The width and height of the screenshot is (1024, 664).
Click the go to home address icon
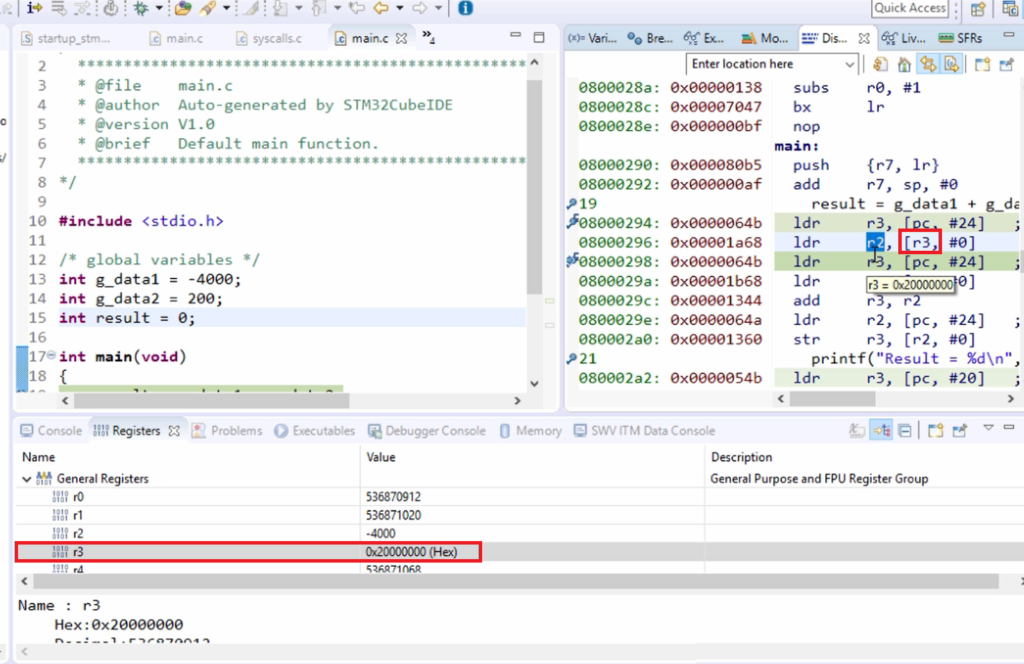point(904,64)
